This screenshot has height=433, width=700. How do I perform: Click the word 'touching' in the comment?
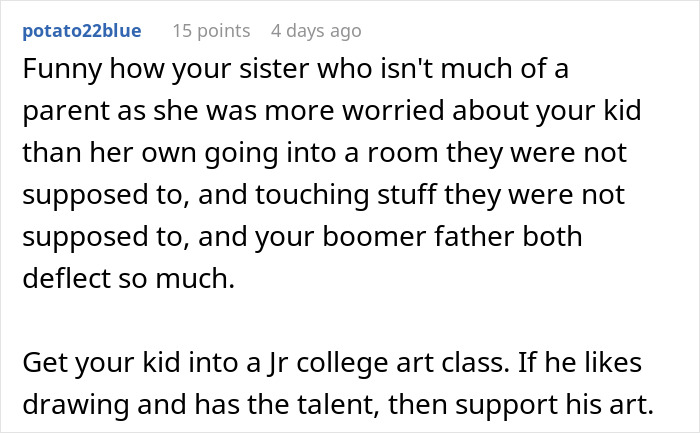coord(312,195)
